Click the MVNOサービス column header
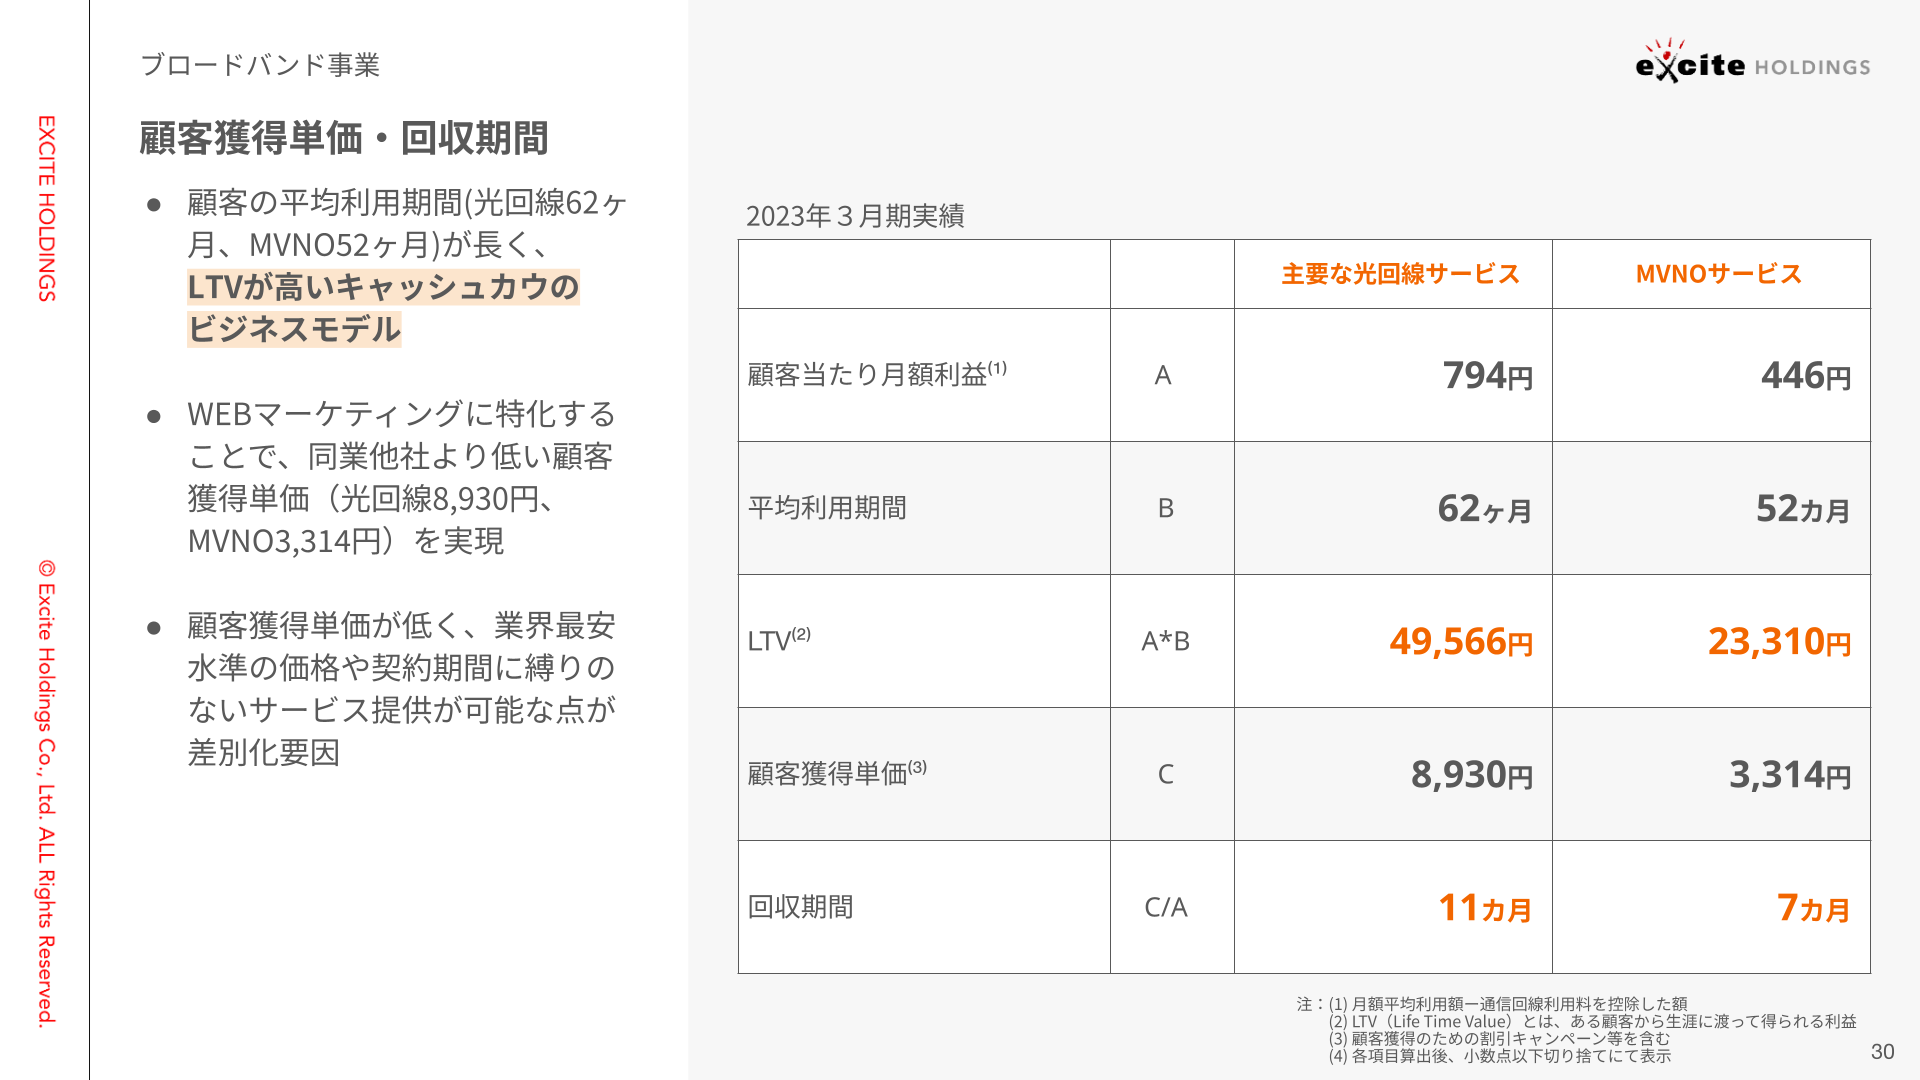 (1718, 274)
